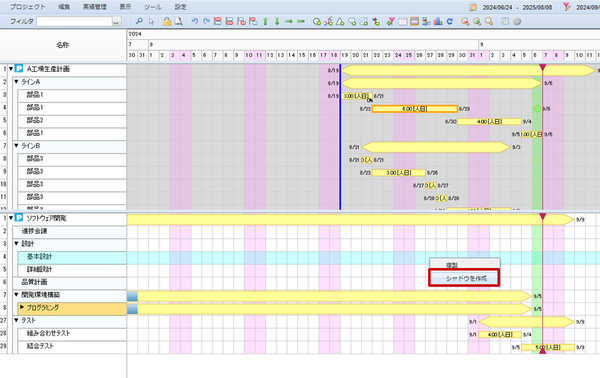Image resolution: width=600 pixels, height=378 pixels.
Task: Click the bar chart icon in toolbar
Action: (438, 21)
